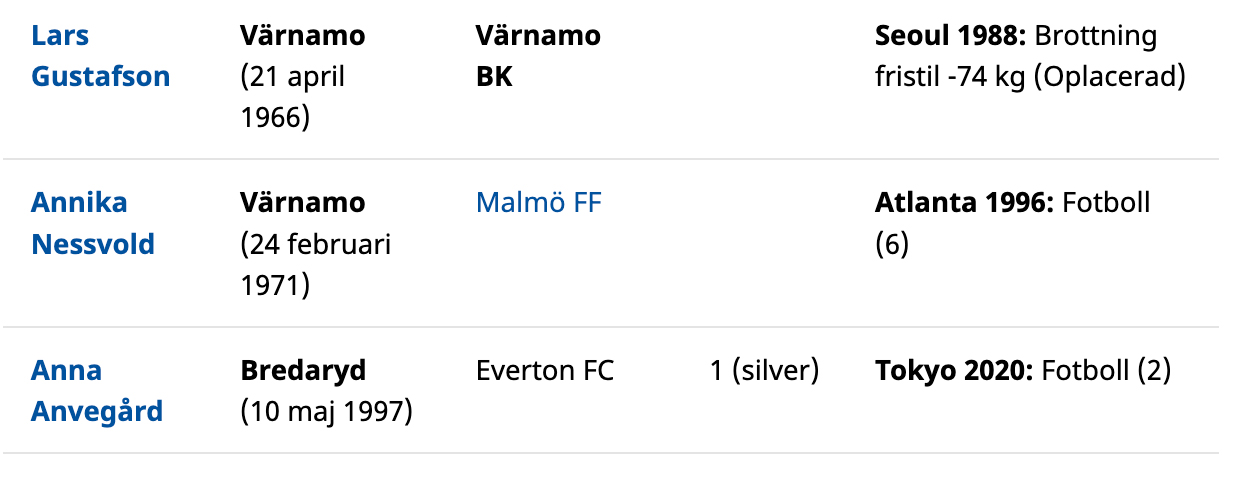Click Värnamo birthplace in Lars Gustafson's row
This screenshot has height=480, width=1250.
tap(303, 36)
